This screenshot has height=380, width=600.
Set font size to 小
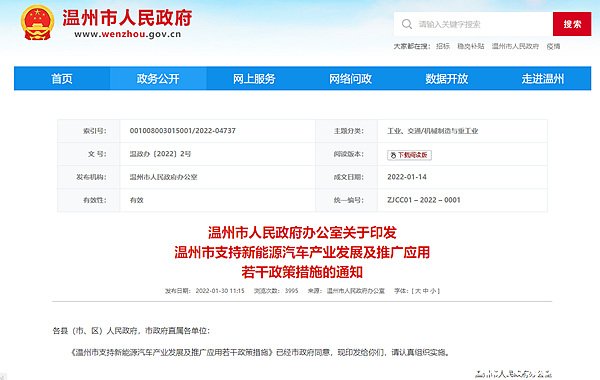[432, 291]
